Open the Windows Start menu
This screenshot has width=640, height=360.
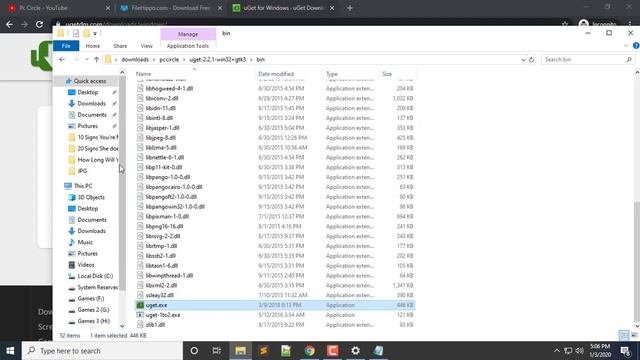click(x=10, y=351)
